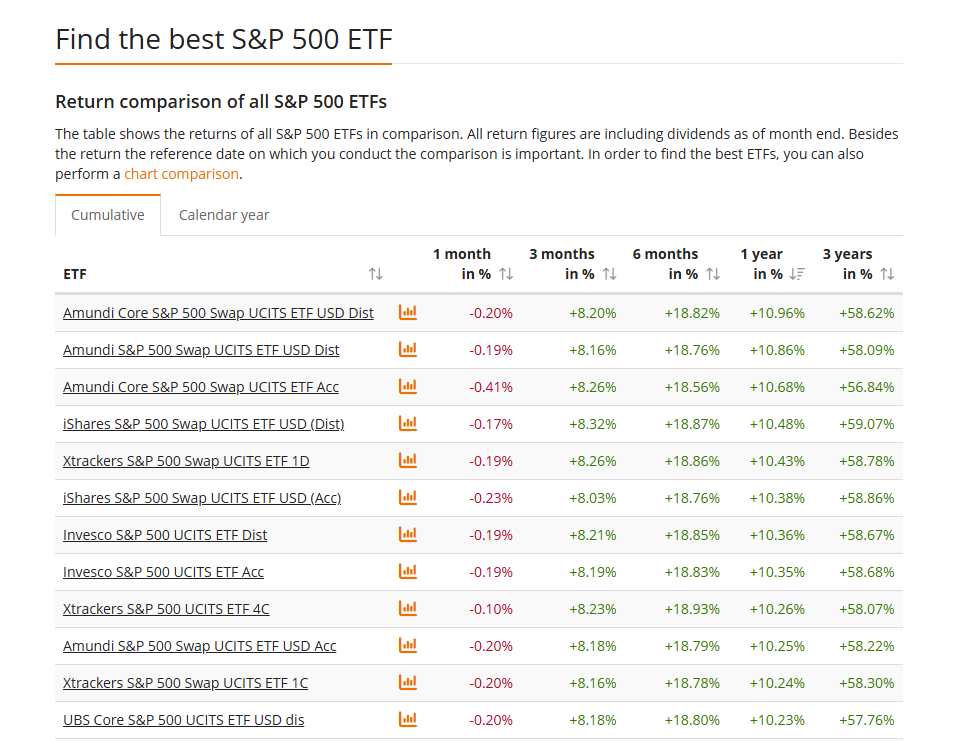The height and width of the screenshot is (741, 955).
Task: Open Invesco S&P 500 UCITS ETF Acc link
Action: pyautogui.click(x=163, y=572)
